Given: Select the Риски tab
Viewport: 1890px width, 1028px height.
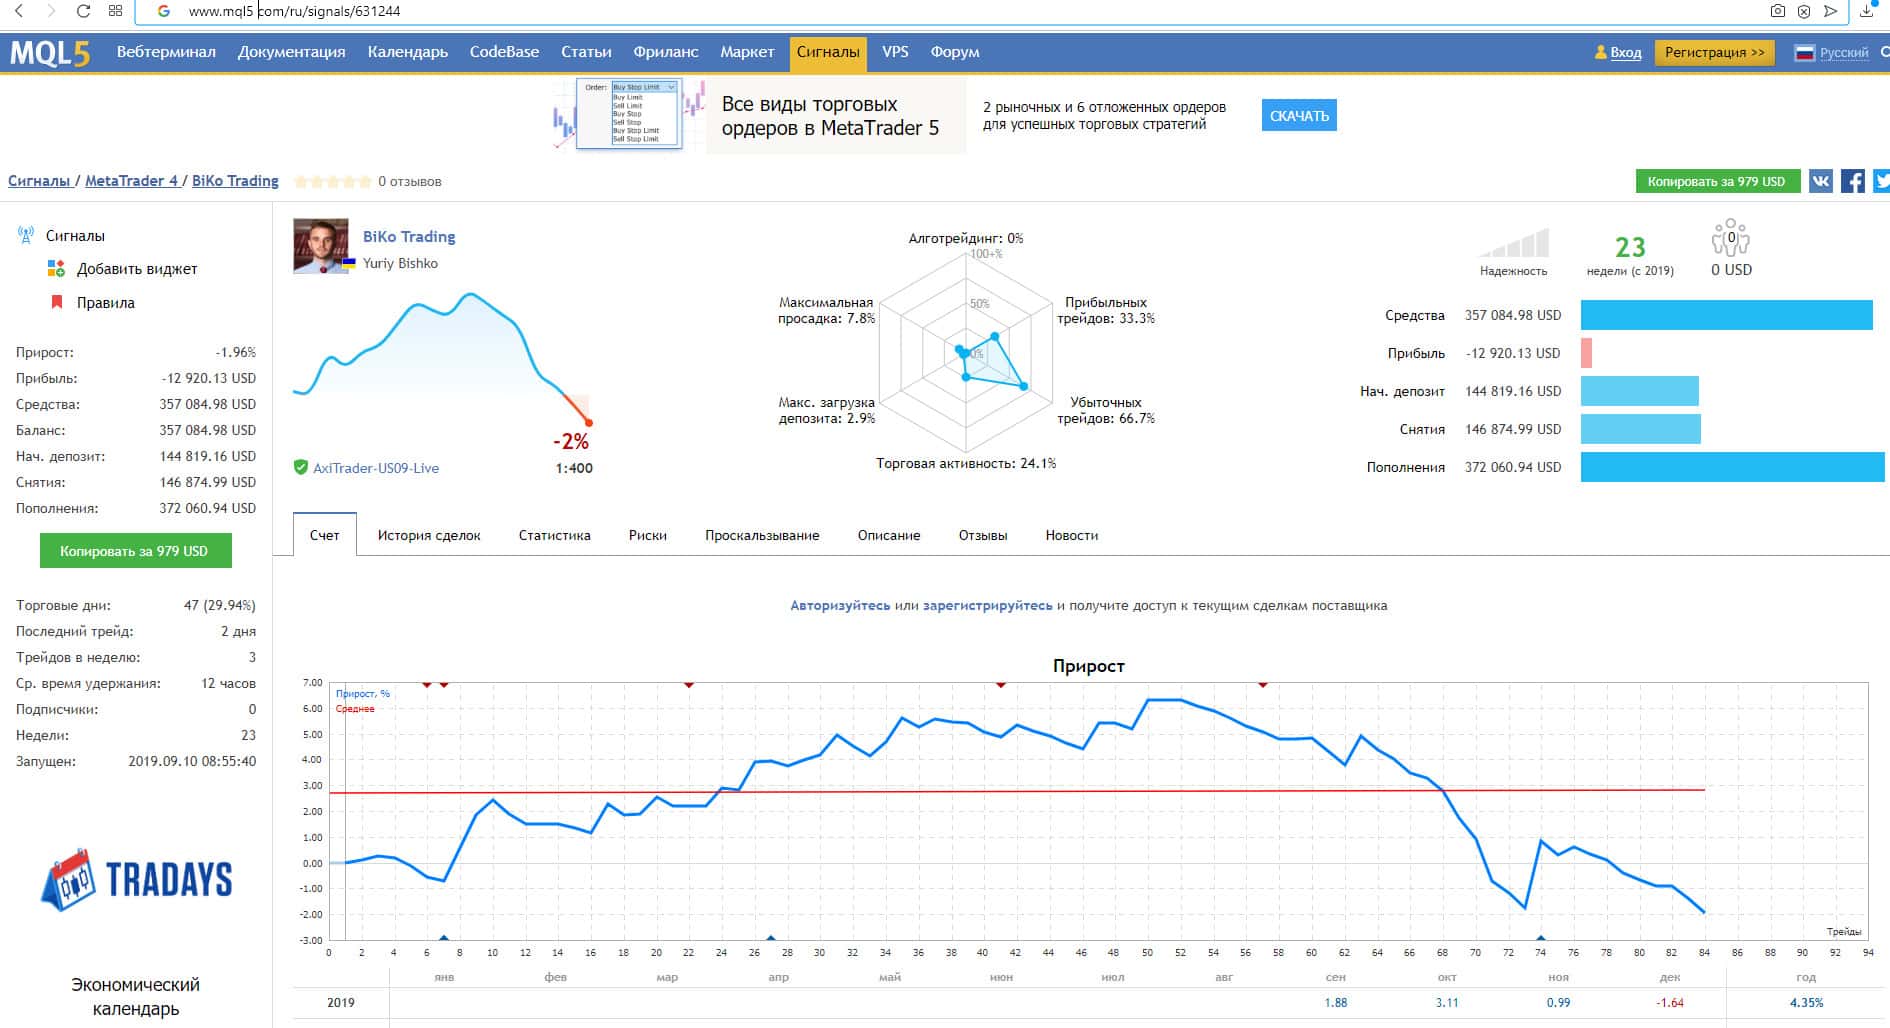Looking at the screenshot, I should 647,536.
